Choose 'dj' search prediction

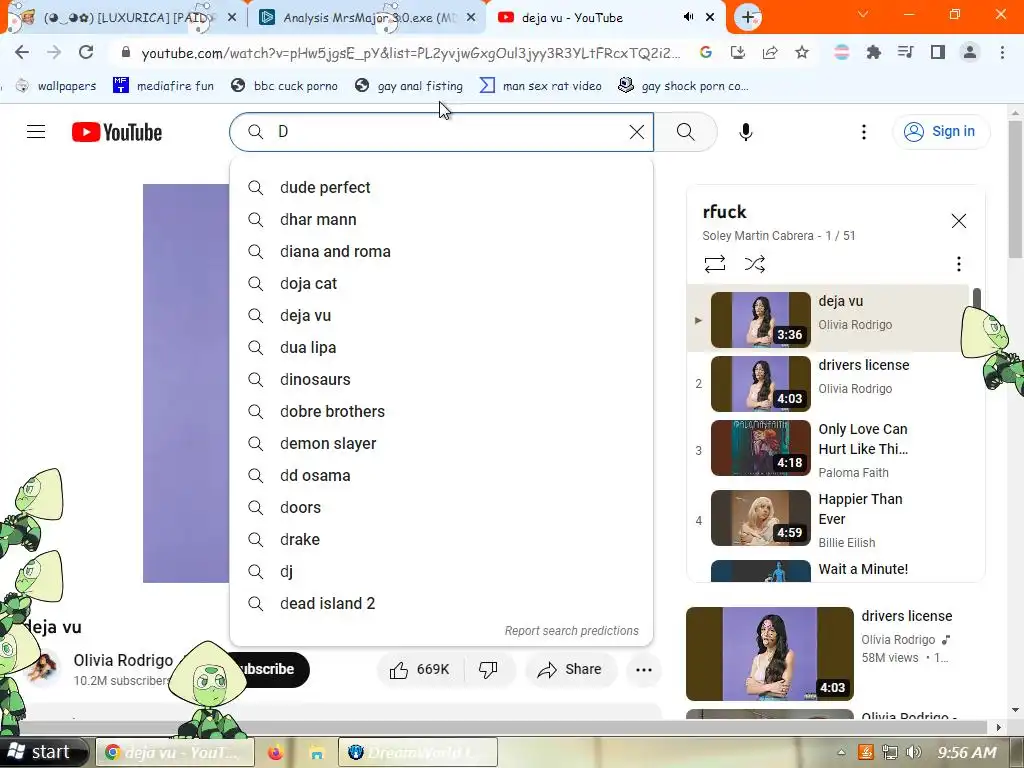441,571
